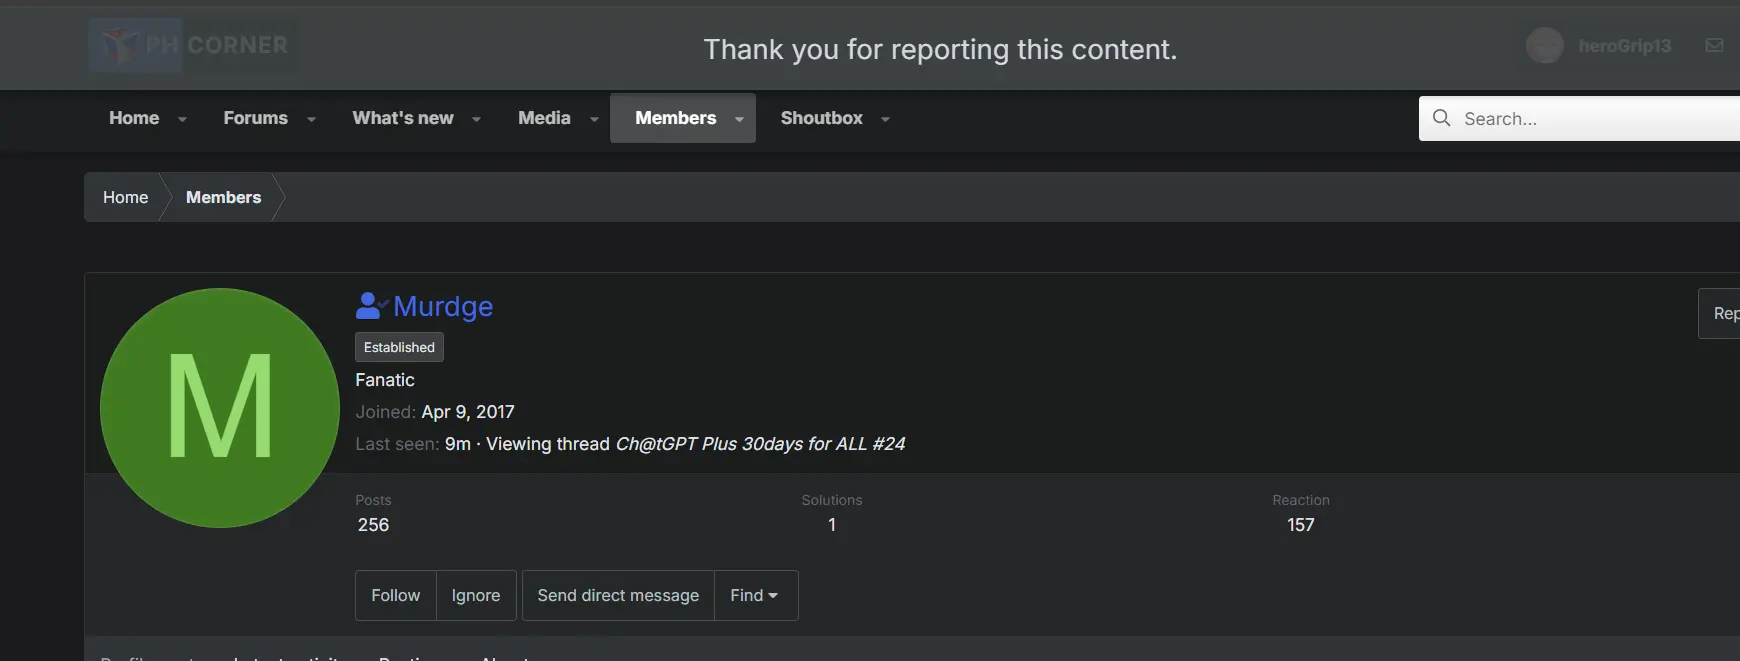Go to the Home nav tab
The image size is (1740, 661).
point(134,118)
